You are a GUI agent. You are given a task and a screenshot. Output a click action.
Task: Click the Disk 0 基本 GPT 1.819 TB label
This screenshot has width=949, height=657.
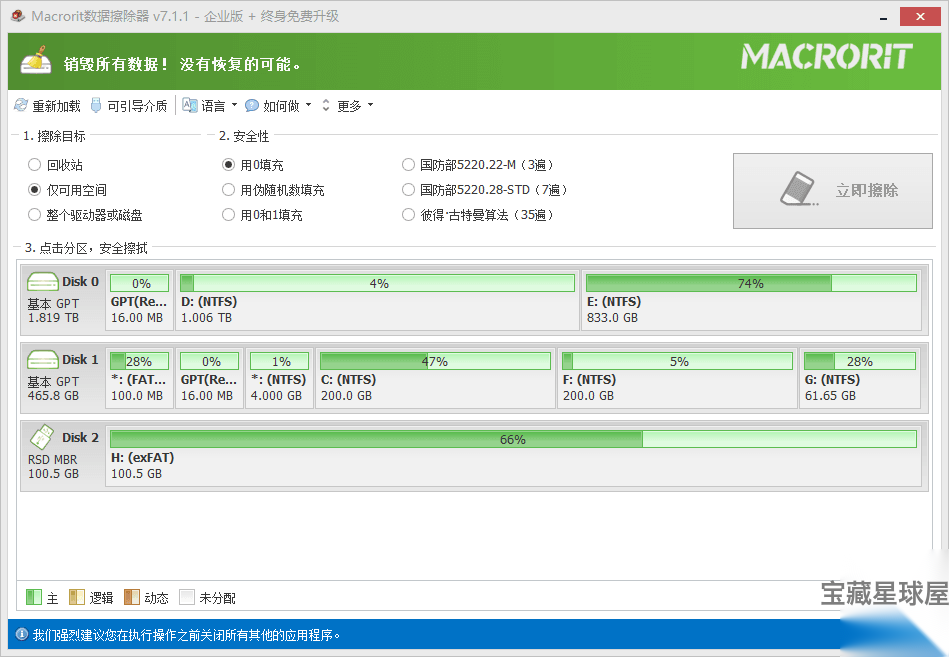click(x=53, y=310)
